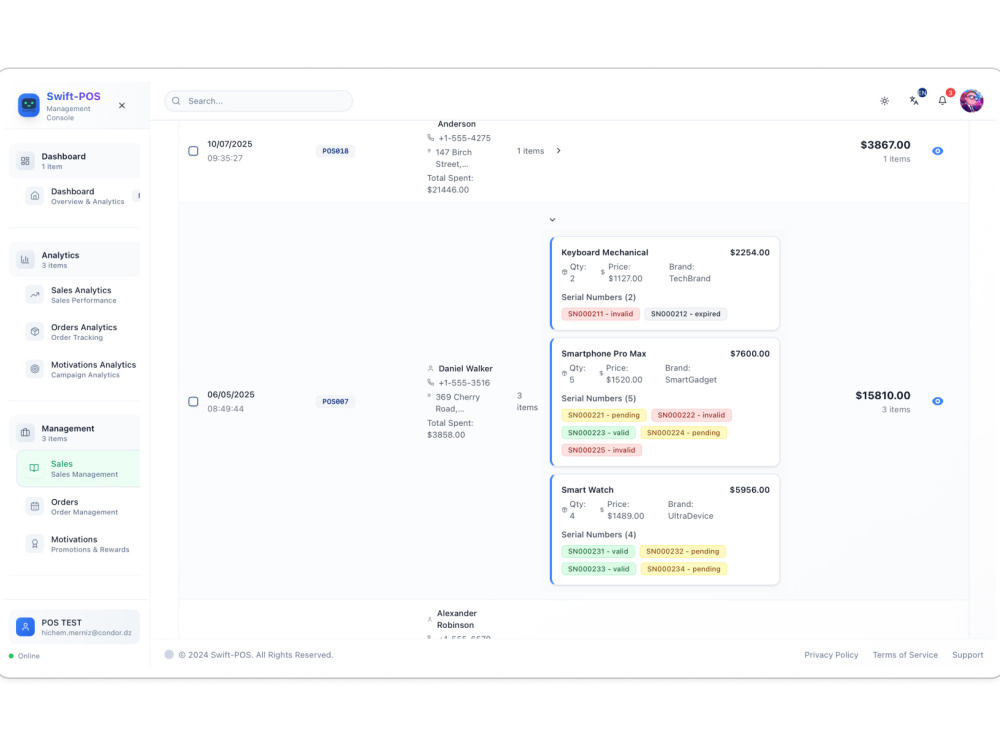Click serial tag SN000224 - pending
Viewport: 1000px width, 750px height.
683,432
